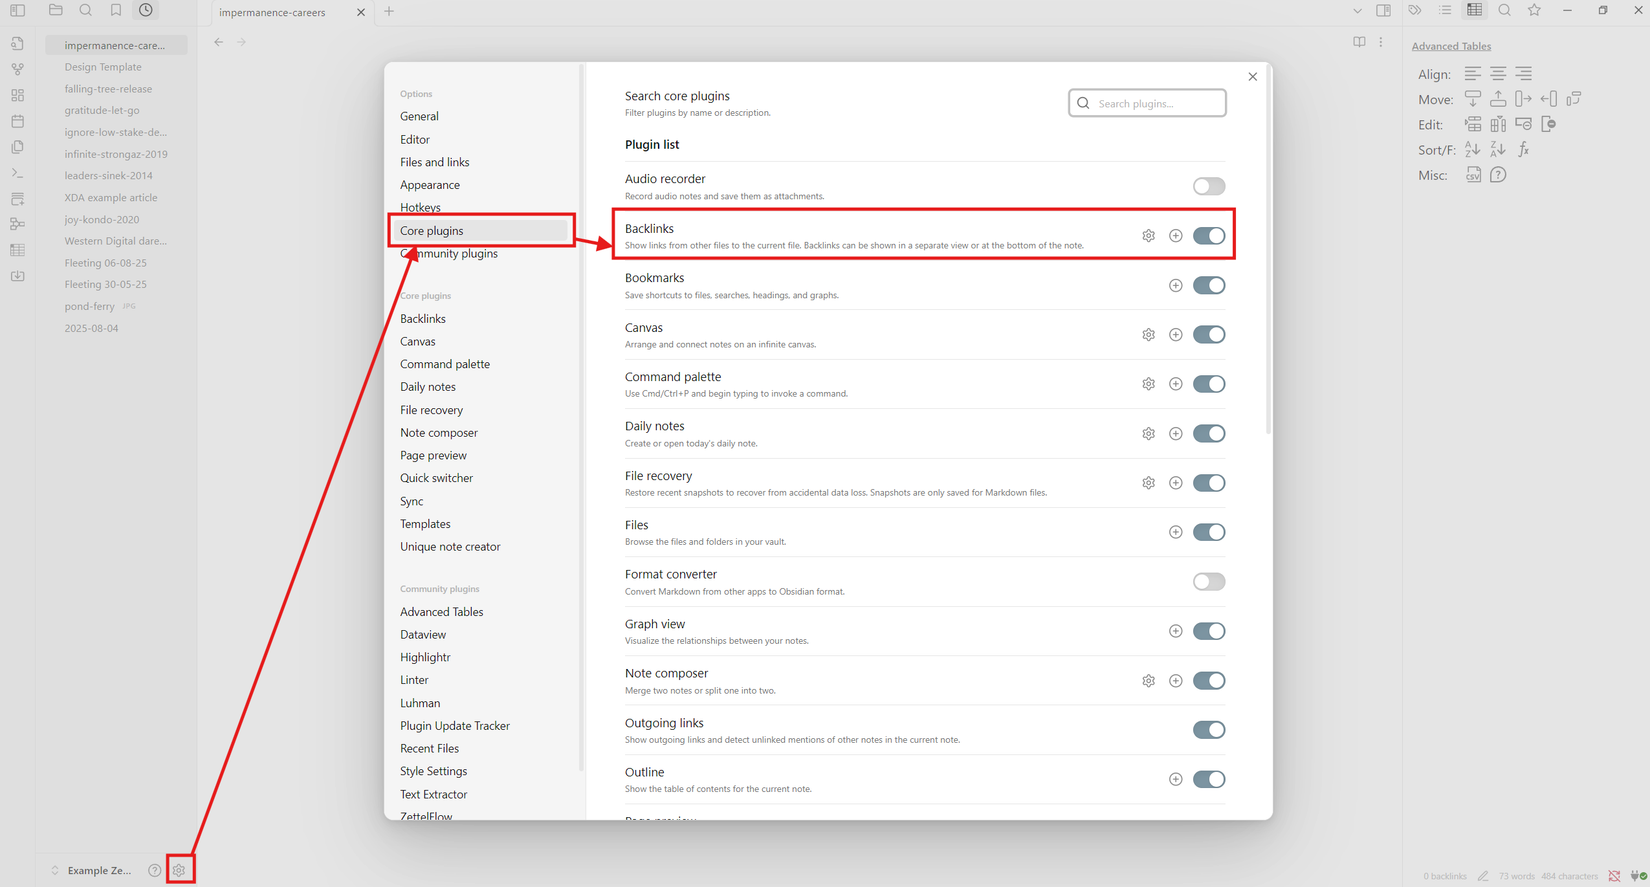Disable the Outgoing links toggle
The image size is (1650, 887).
(1208, 730)
